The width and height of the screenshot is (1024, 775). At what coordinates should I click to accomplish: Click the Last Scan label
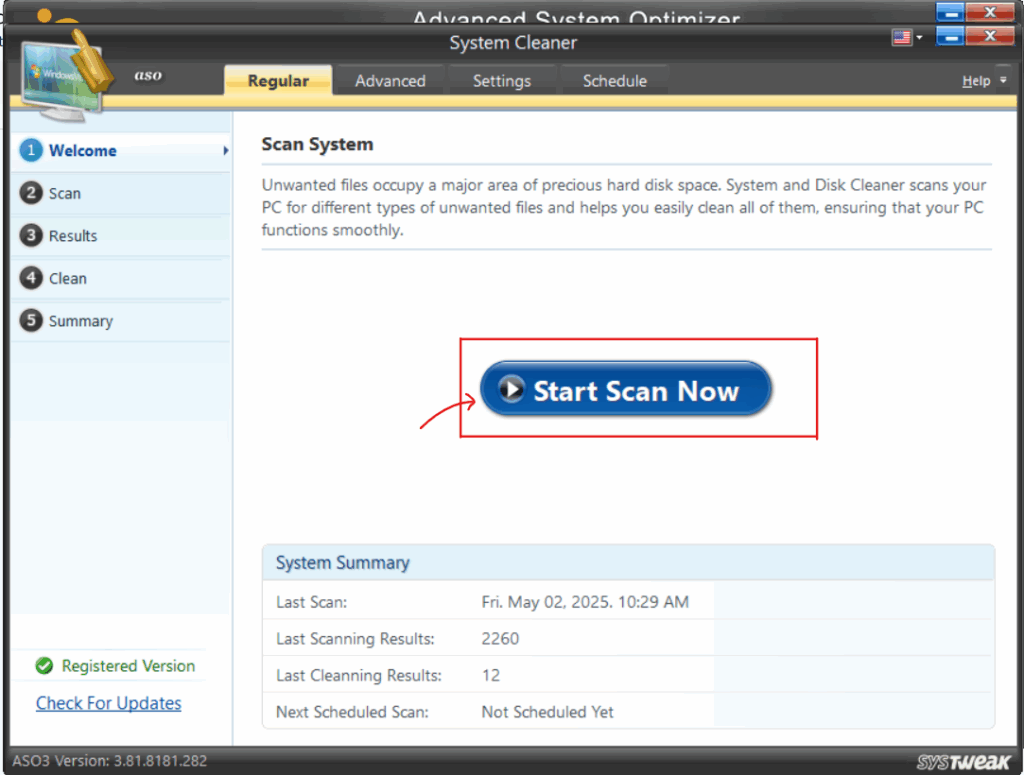click(312, 602)
